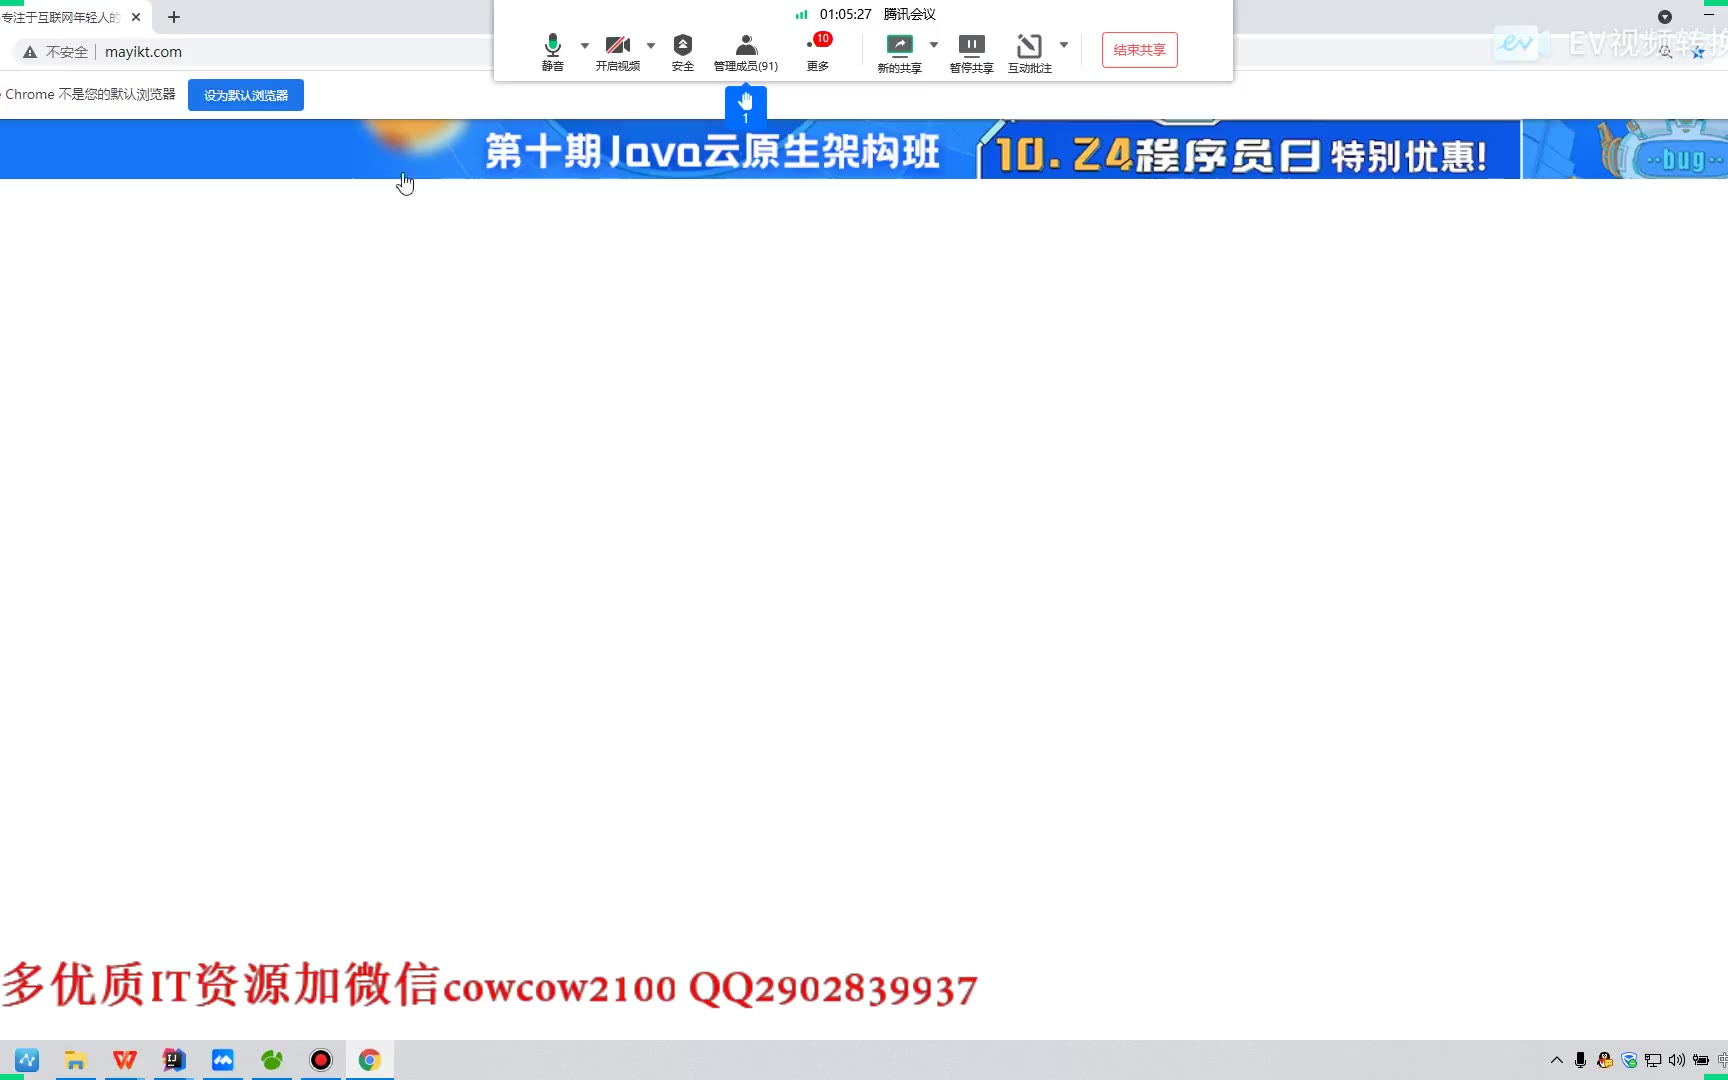Expand video options arrow
The width and height of the screenshot is (1728, 1080).
[651, 45]
